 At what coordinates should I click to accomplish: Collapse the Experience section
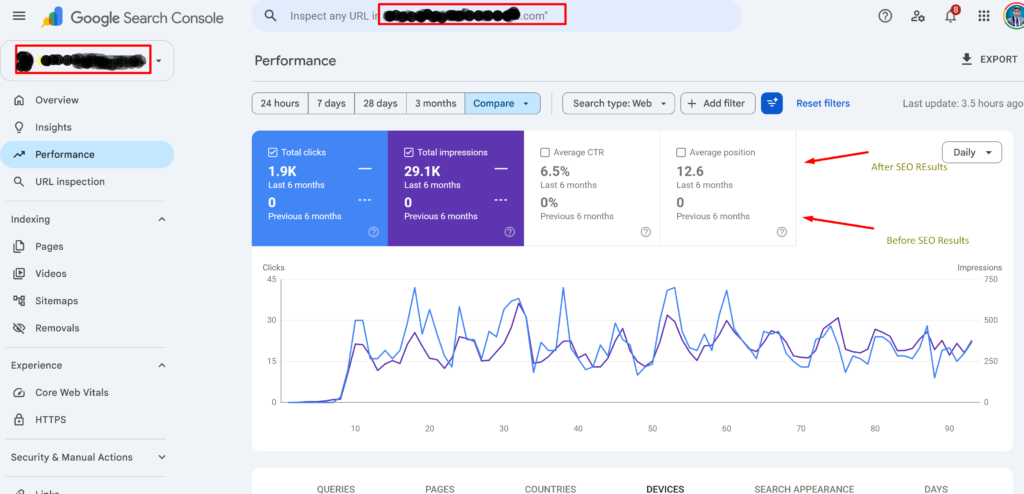162,365
